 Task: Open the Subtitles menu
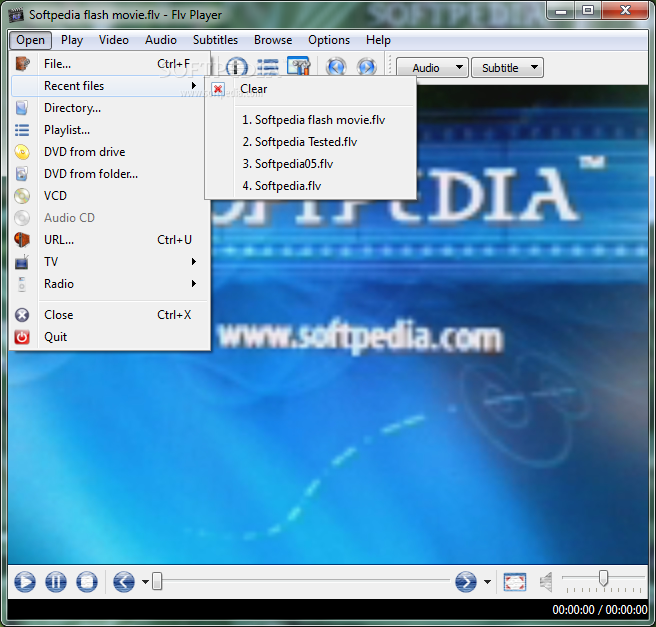(x=215, y=40)
